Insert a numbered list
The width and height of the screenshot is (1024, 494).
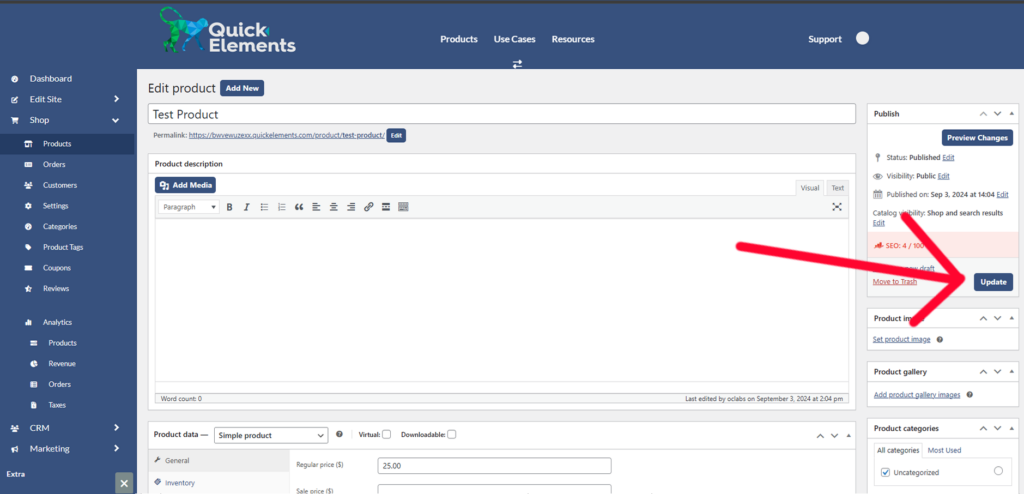coord(281,207)
